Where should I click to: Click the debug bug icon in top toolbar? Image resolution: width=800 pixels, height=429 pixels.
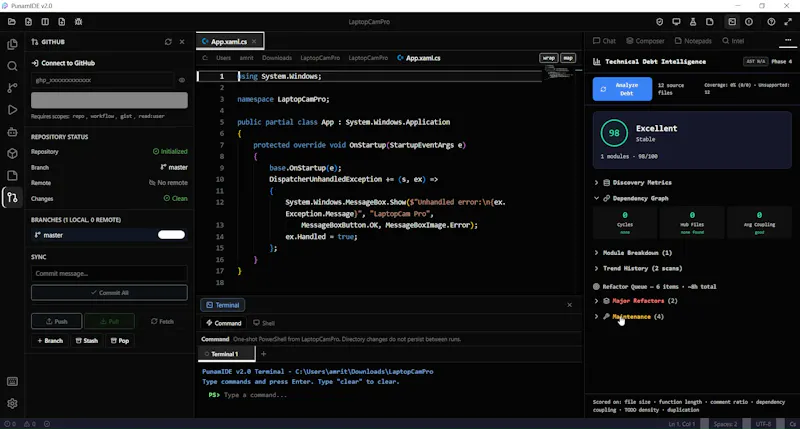pyautogui.click(x=78, y=22)
